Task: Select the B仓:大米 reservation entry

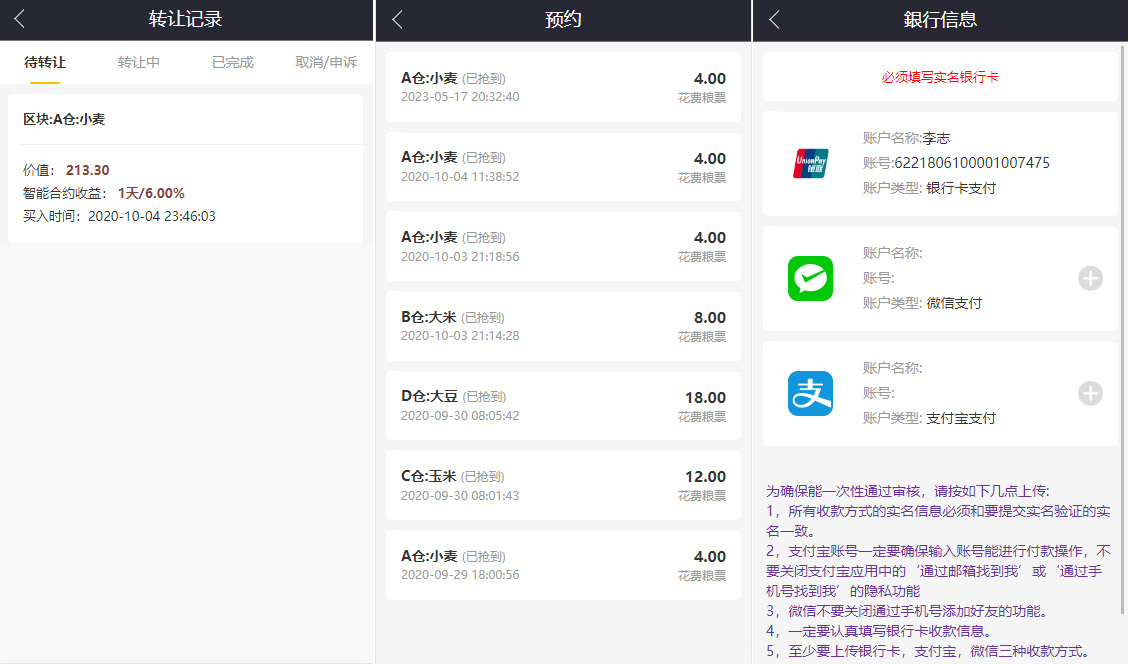Action: tap(563, 326)
